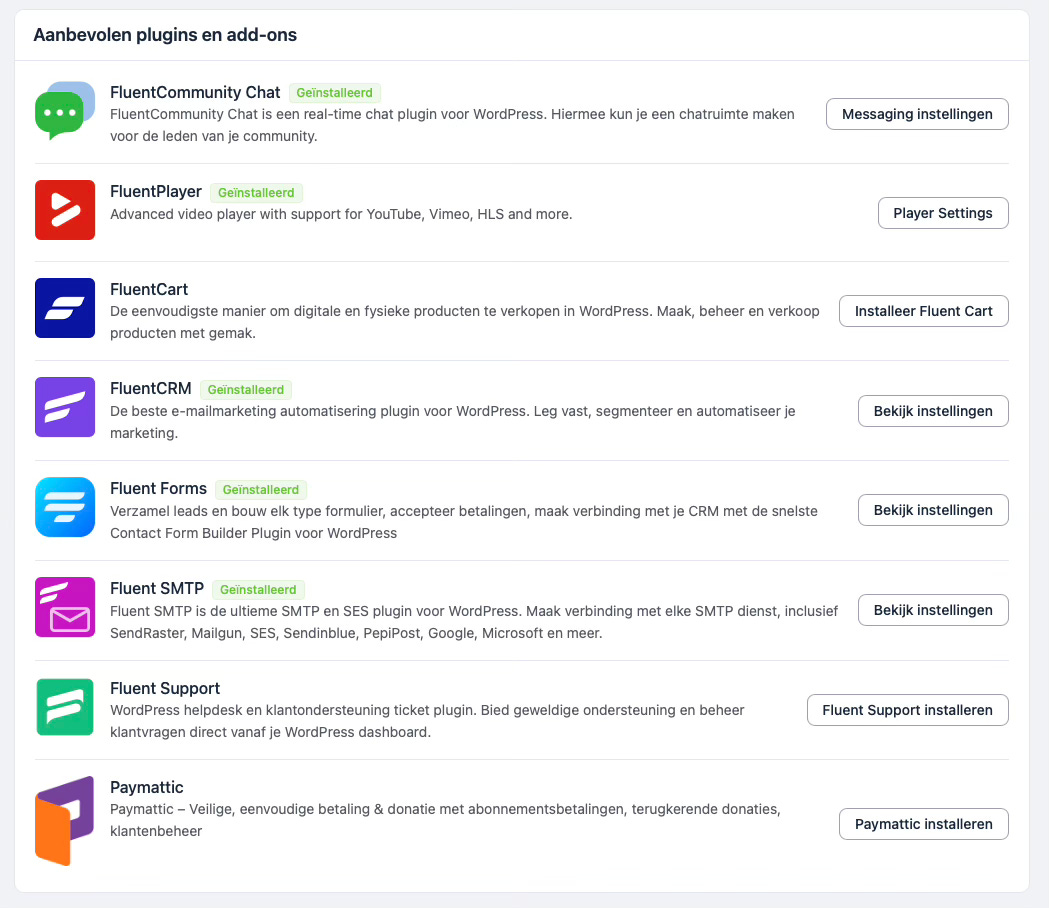Viewport: 1049px width, 908px height.
Task: Click Paymattic installeren button
Action: [x=923, y=824]
